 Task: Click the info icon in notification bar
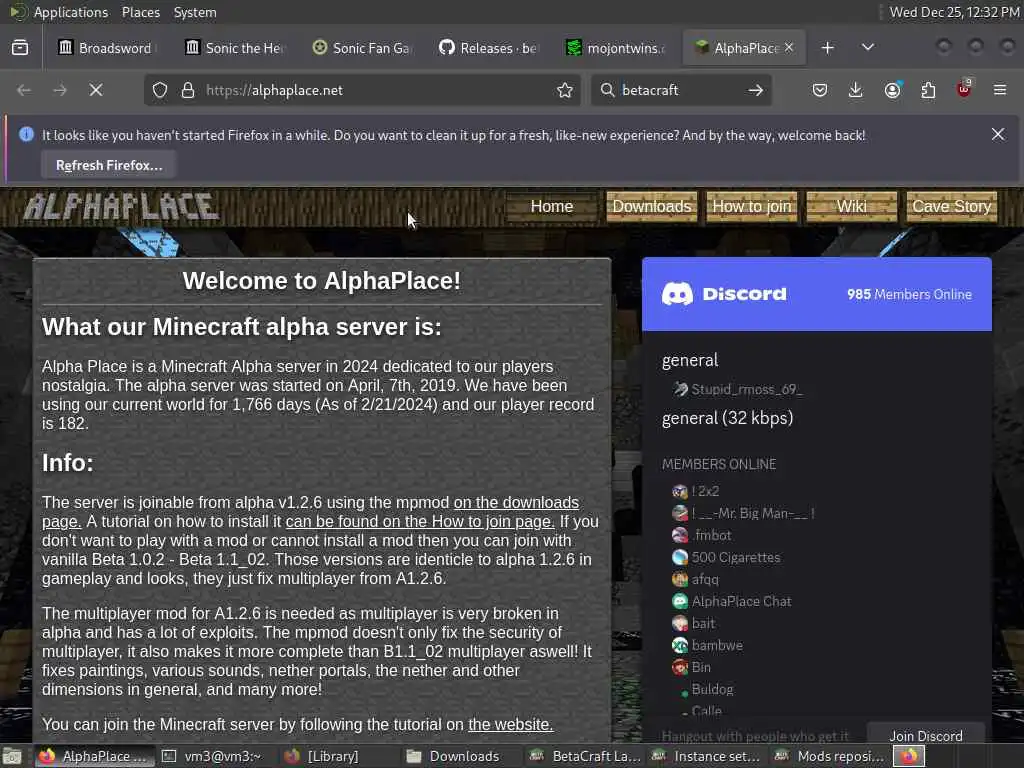click(26, 134)
